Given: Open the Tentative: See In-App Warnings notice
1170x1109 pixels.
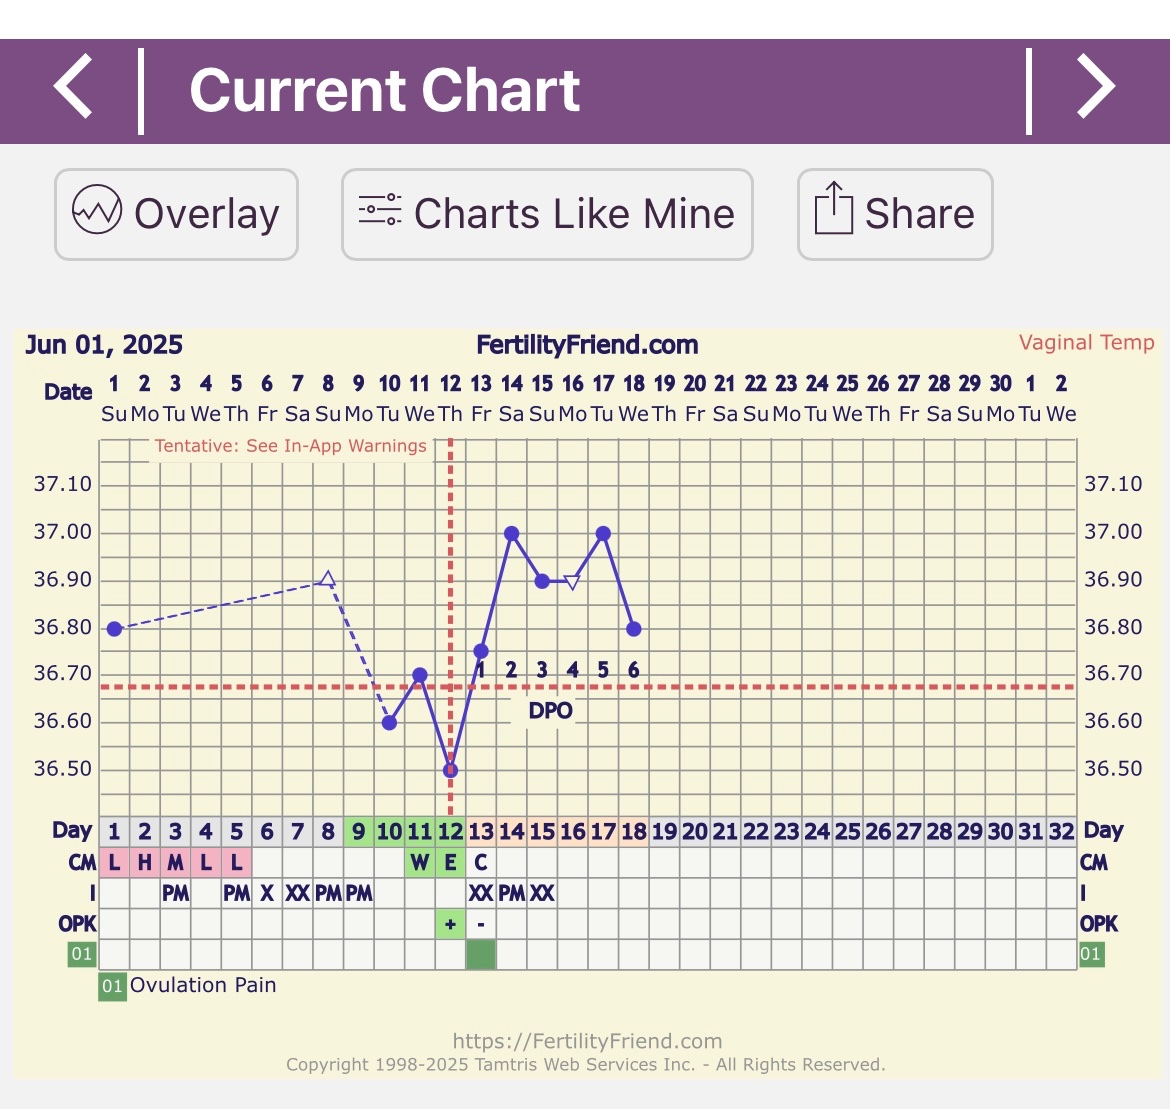Looking at the screenshot, I should pos(290,446).
